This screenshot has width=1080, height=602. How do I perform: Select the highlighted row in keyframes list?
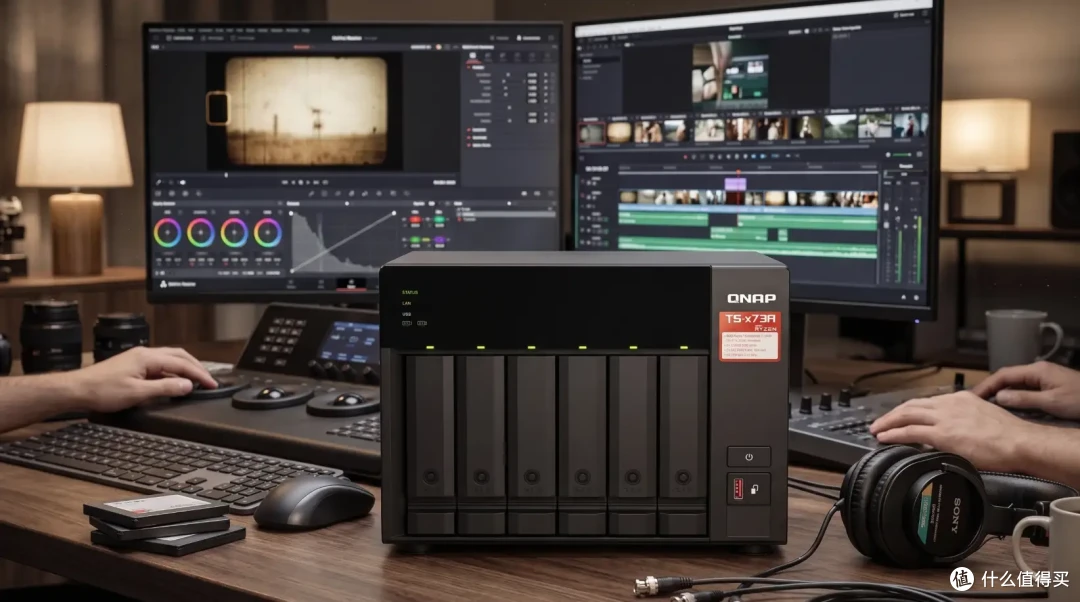(508, 214)
